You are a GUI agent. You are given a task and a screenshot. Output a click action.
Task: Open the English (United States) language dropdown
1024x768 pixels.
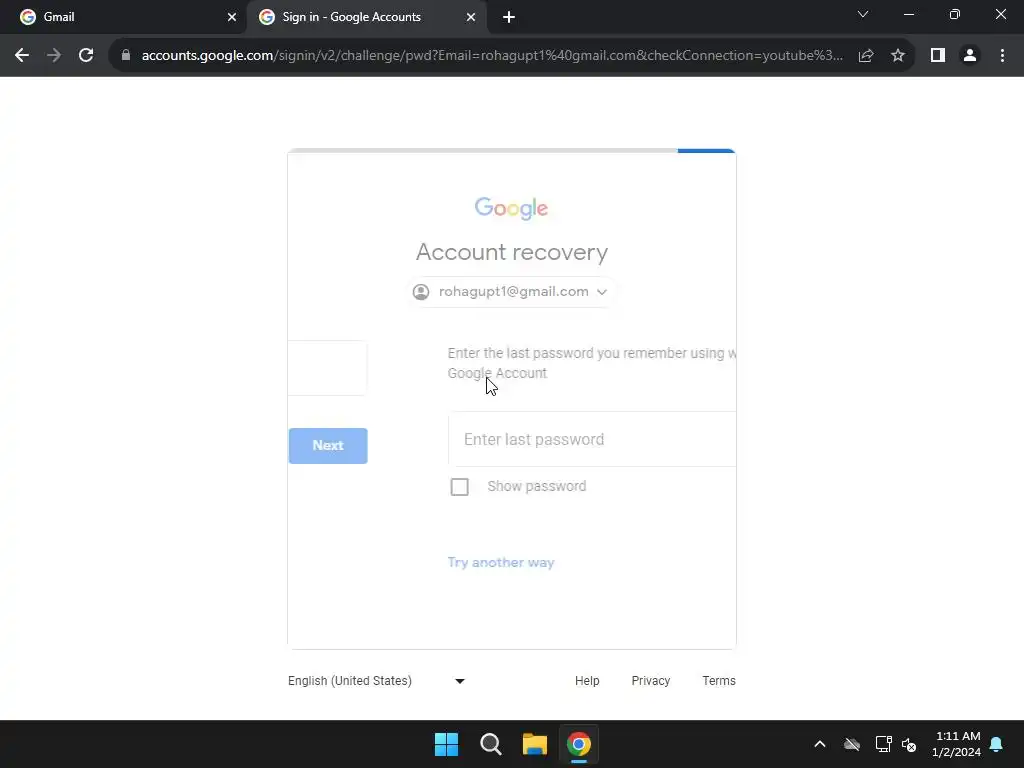pyautogui.click(x=376, y=680)
